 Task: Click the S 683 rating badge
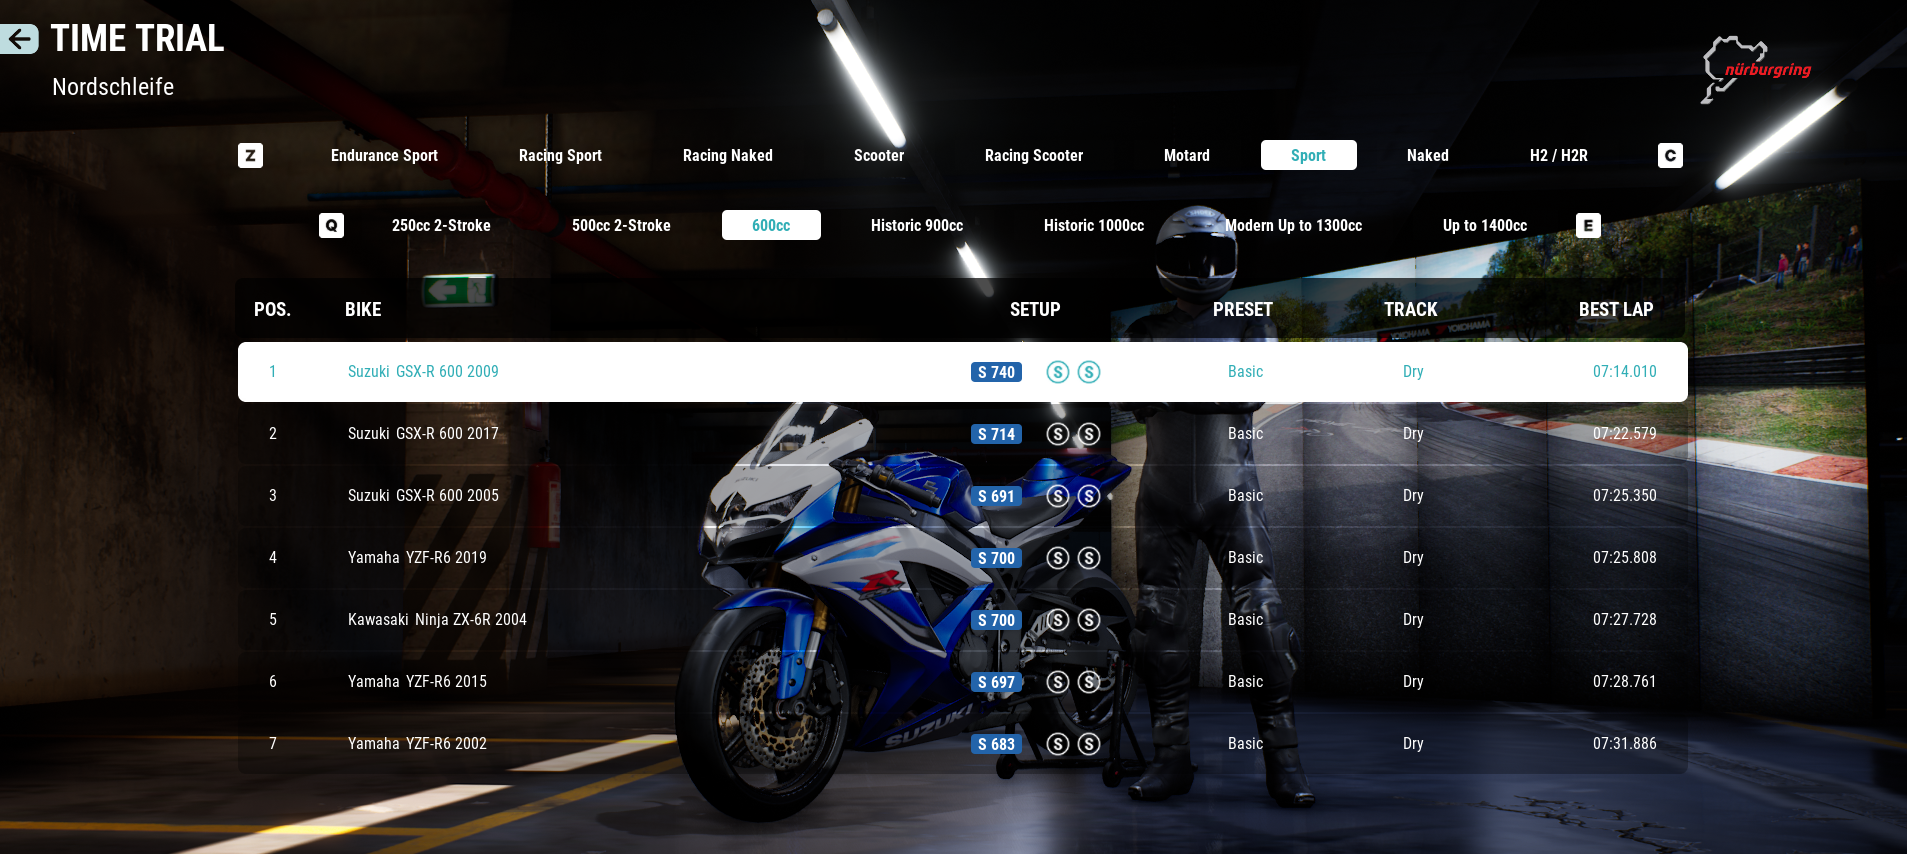996,744
